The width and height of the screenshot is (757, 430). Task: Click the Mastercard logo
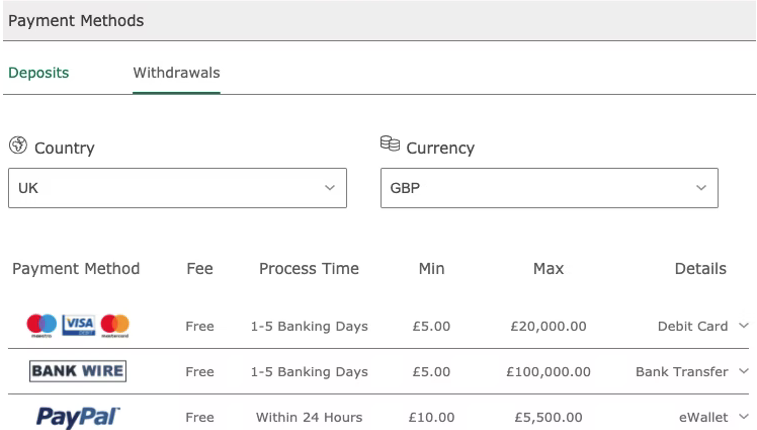pos(115,325)
